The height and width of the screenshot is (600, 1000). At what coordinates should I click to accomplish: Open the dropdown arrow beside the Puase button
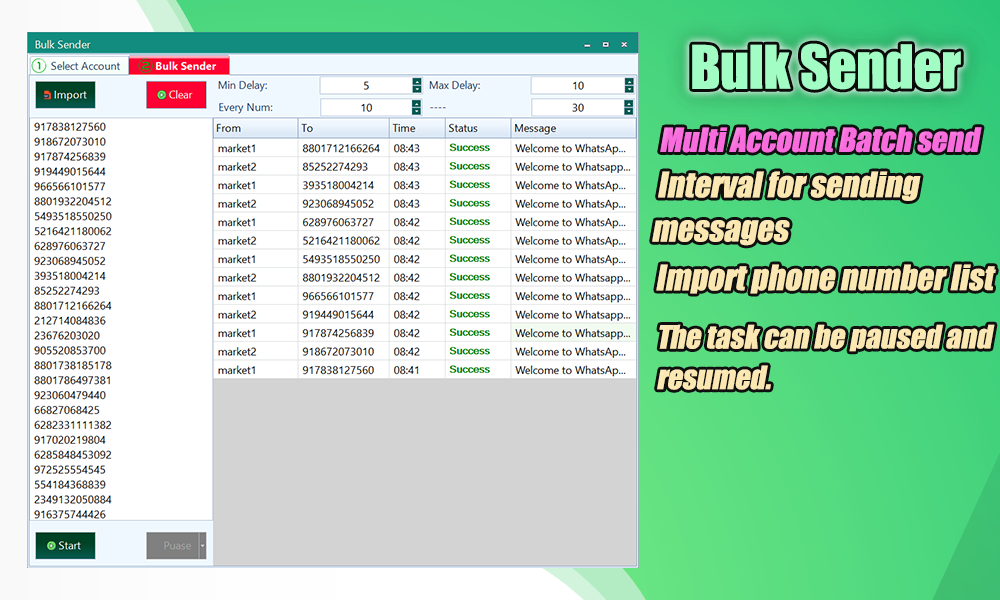pos(202,545)
